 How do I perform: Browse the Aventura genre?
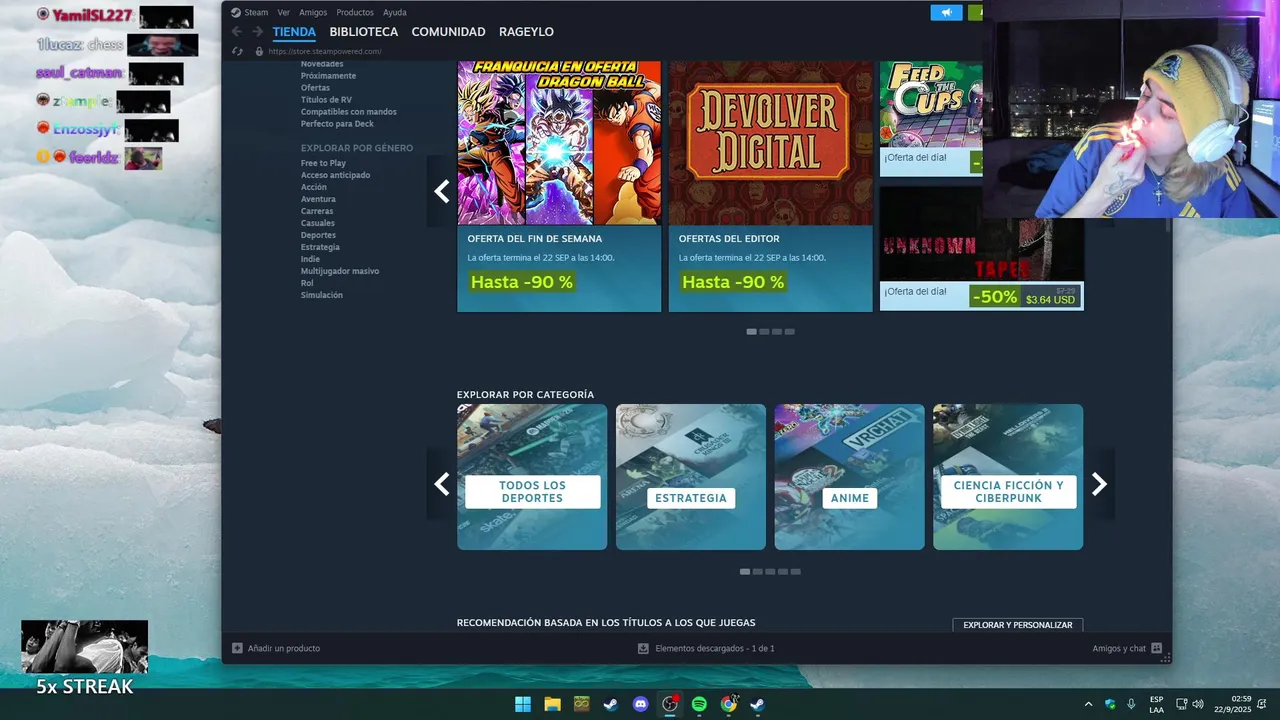click(x=318, y=199)
